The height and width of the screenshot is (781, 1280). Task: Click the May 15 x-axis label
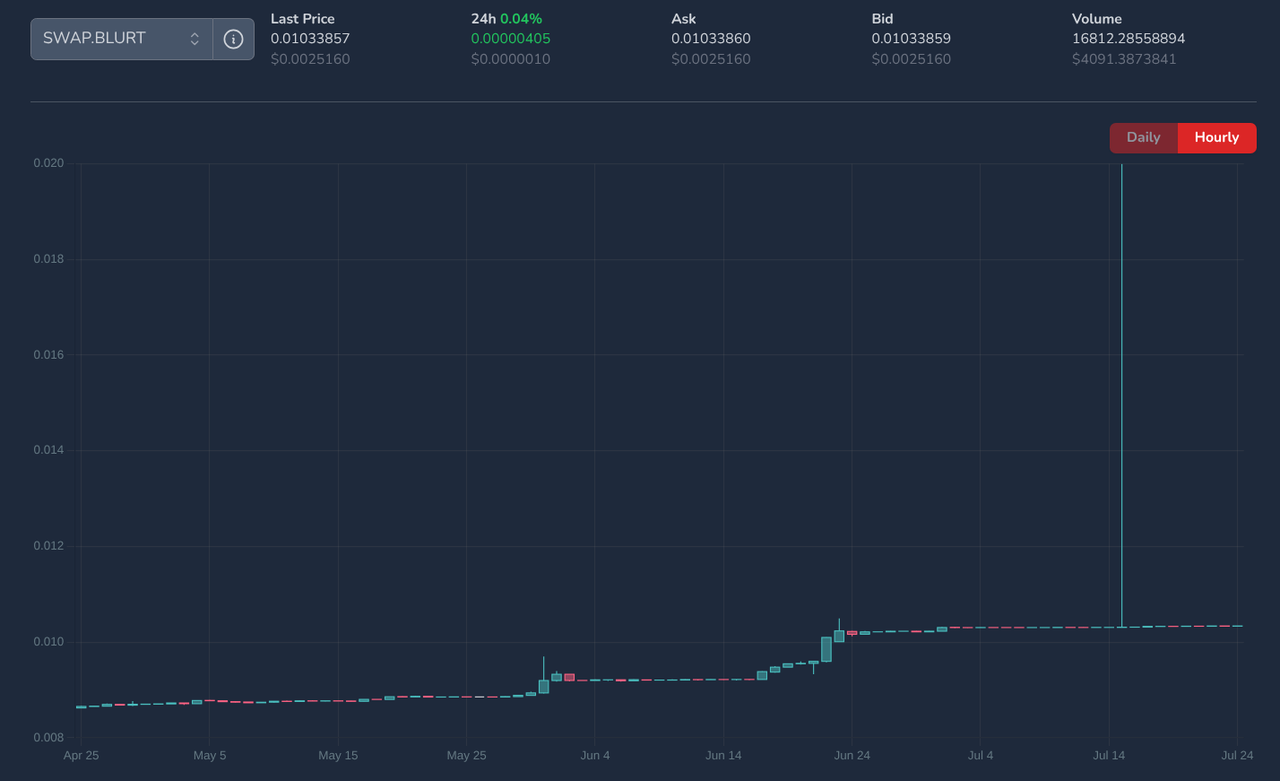point(338,755)
